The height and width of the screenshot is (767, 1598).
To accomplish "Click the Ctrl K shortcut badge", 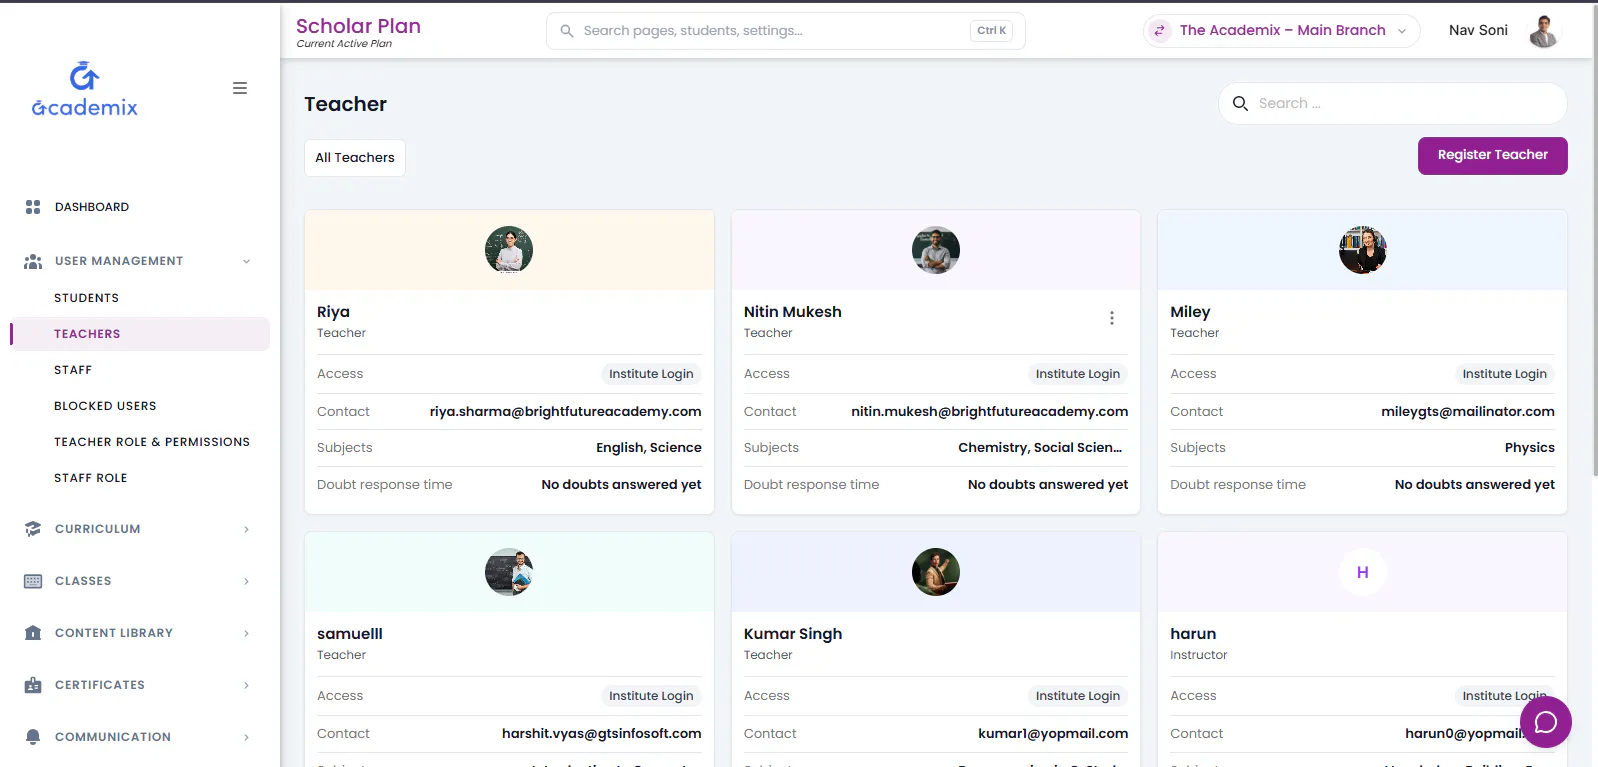I will tap(991, 31).
